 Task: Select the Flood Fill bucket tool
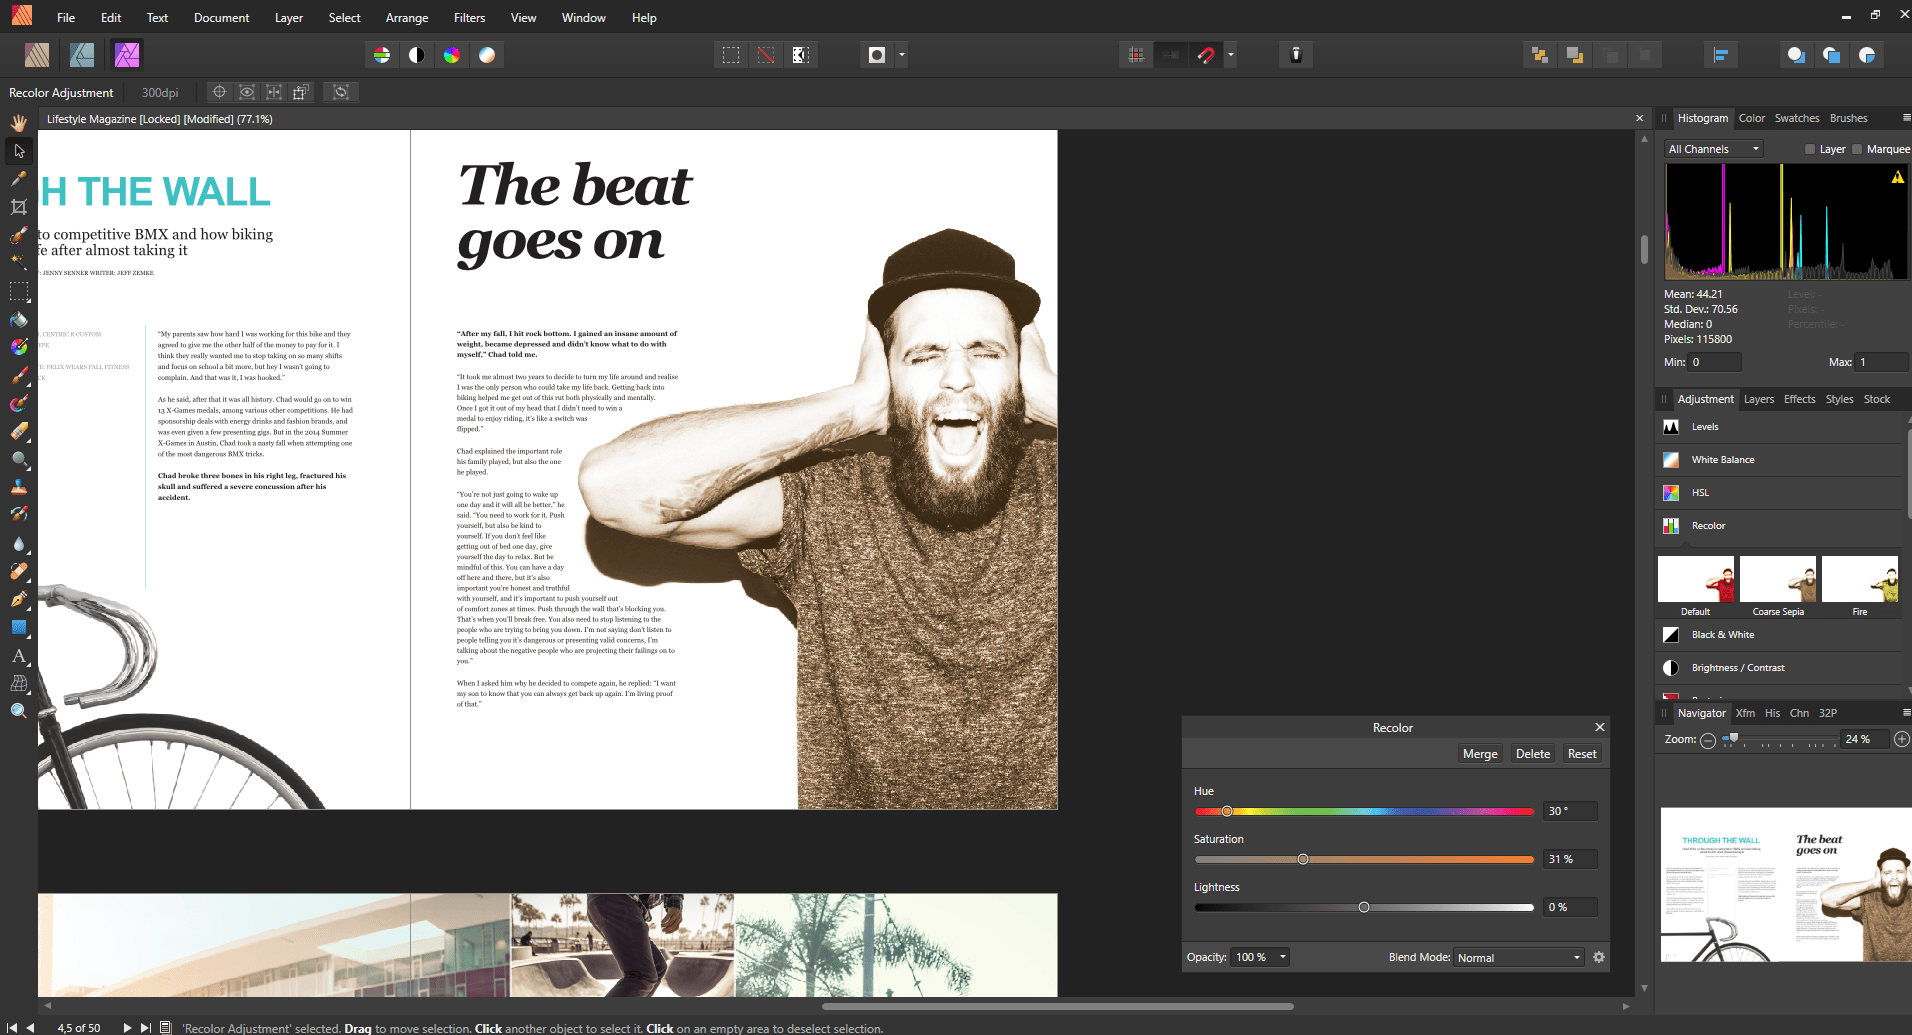click(19, 319)
